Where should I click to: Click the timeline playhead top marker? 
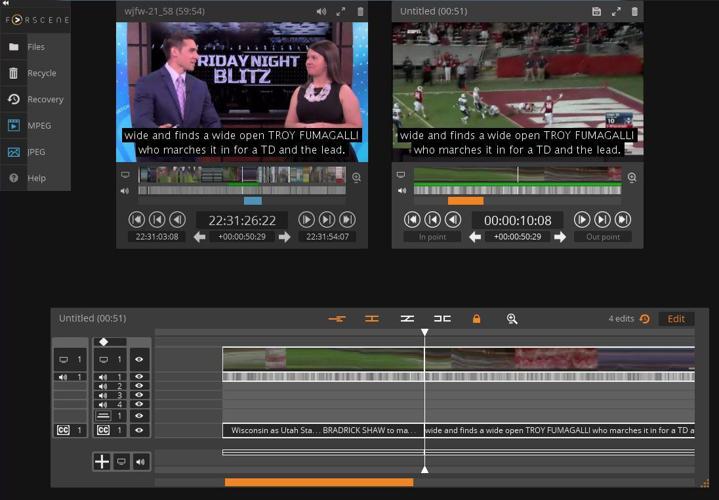pos(425,332)
